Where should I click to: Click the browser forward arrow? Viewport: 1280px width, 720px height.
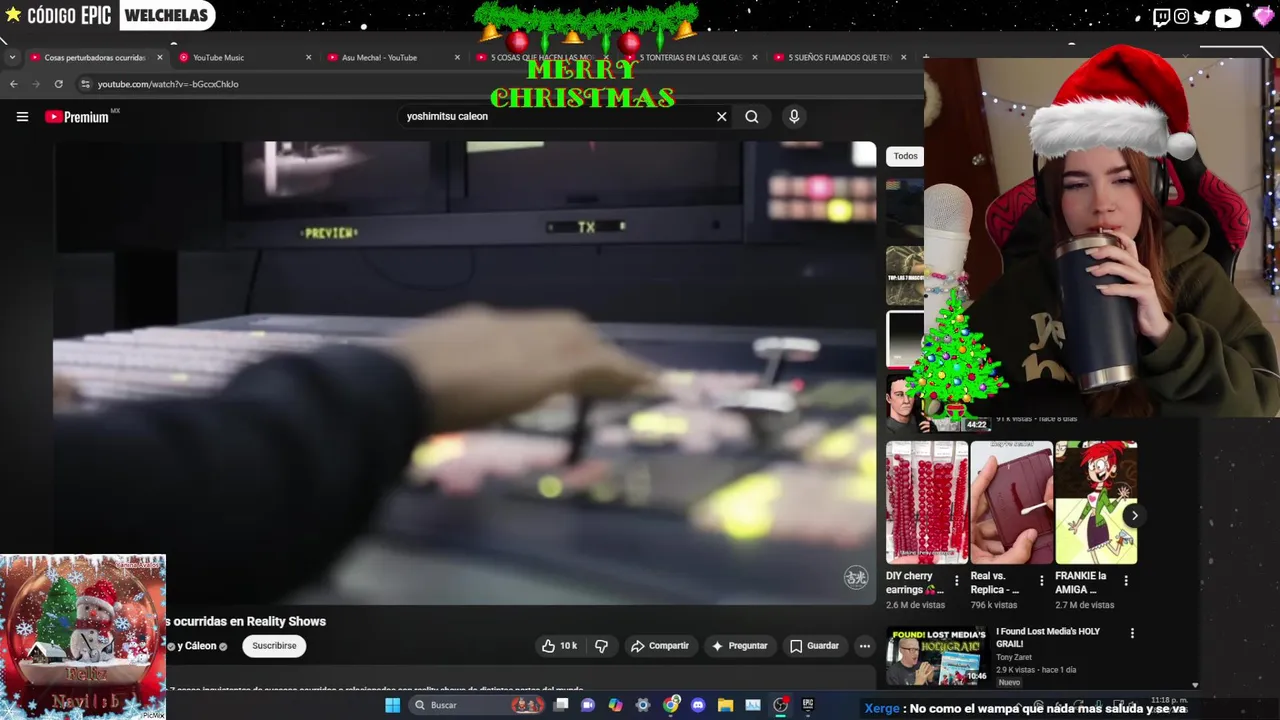point(36,84)
